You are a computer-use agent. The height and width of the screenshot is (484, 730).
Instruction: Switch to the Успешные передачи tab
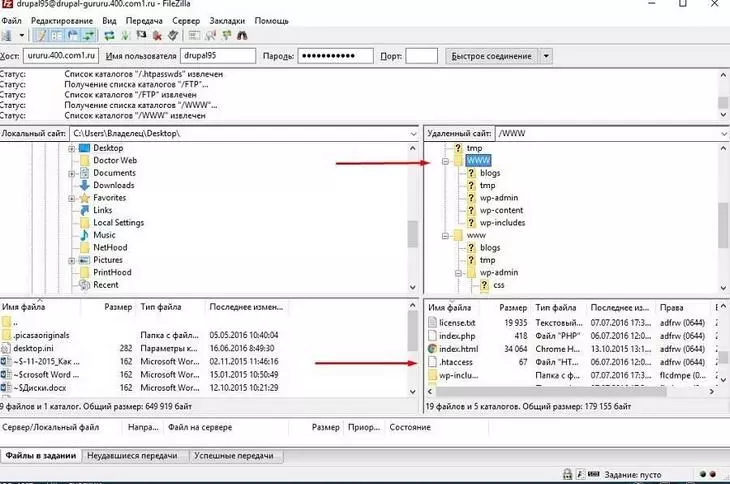(x=232, y=456)
